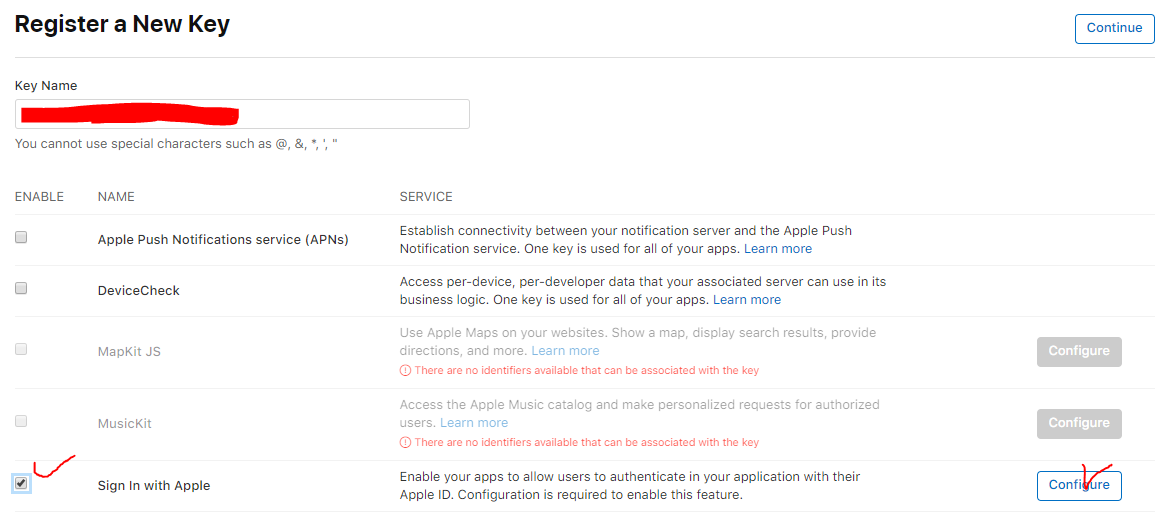Click the ENABLE column header
Image resolution: width=1176 pixels, height=525 pixels.
[39, 196]
